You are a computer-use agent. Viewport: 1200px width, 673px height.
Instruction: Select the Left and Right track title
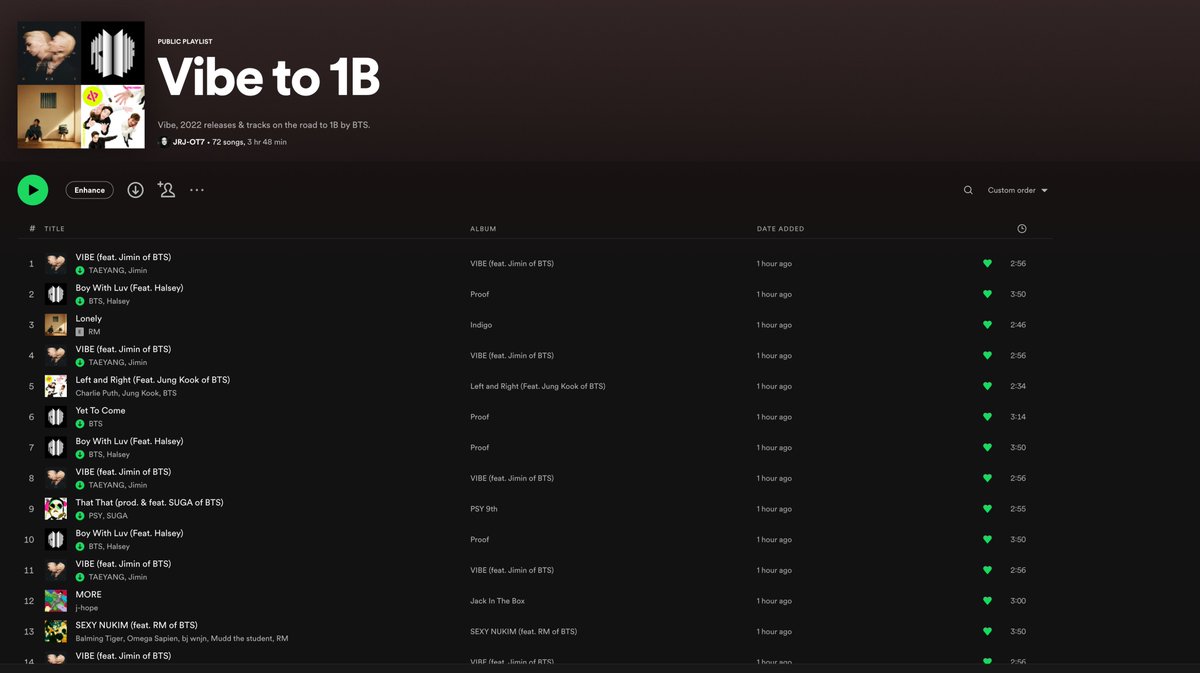153,380
